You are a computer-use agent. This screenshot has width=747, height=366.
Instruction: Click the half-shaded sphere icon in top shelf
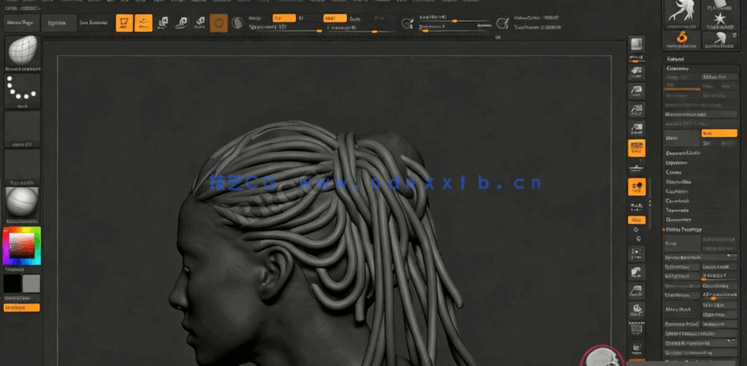click(237, 22)
